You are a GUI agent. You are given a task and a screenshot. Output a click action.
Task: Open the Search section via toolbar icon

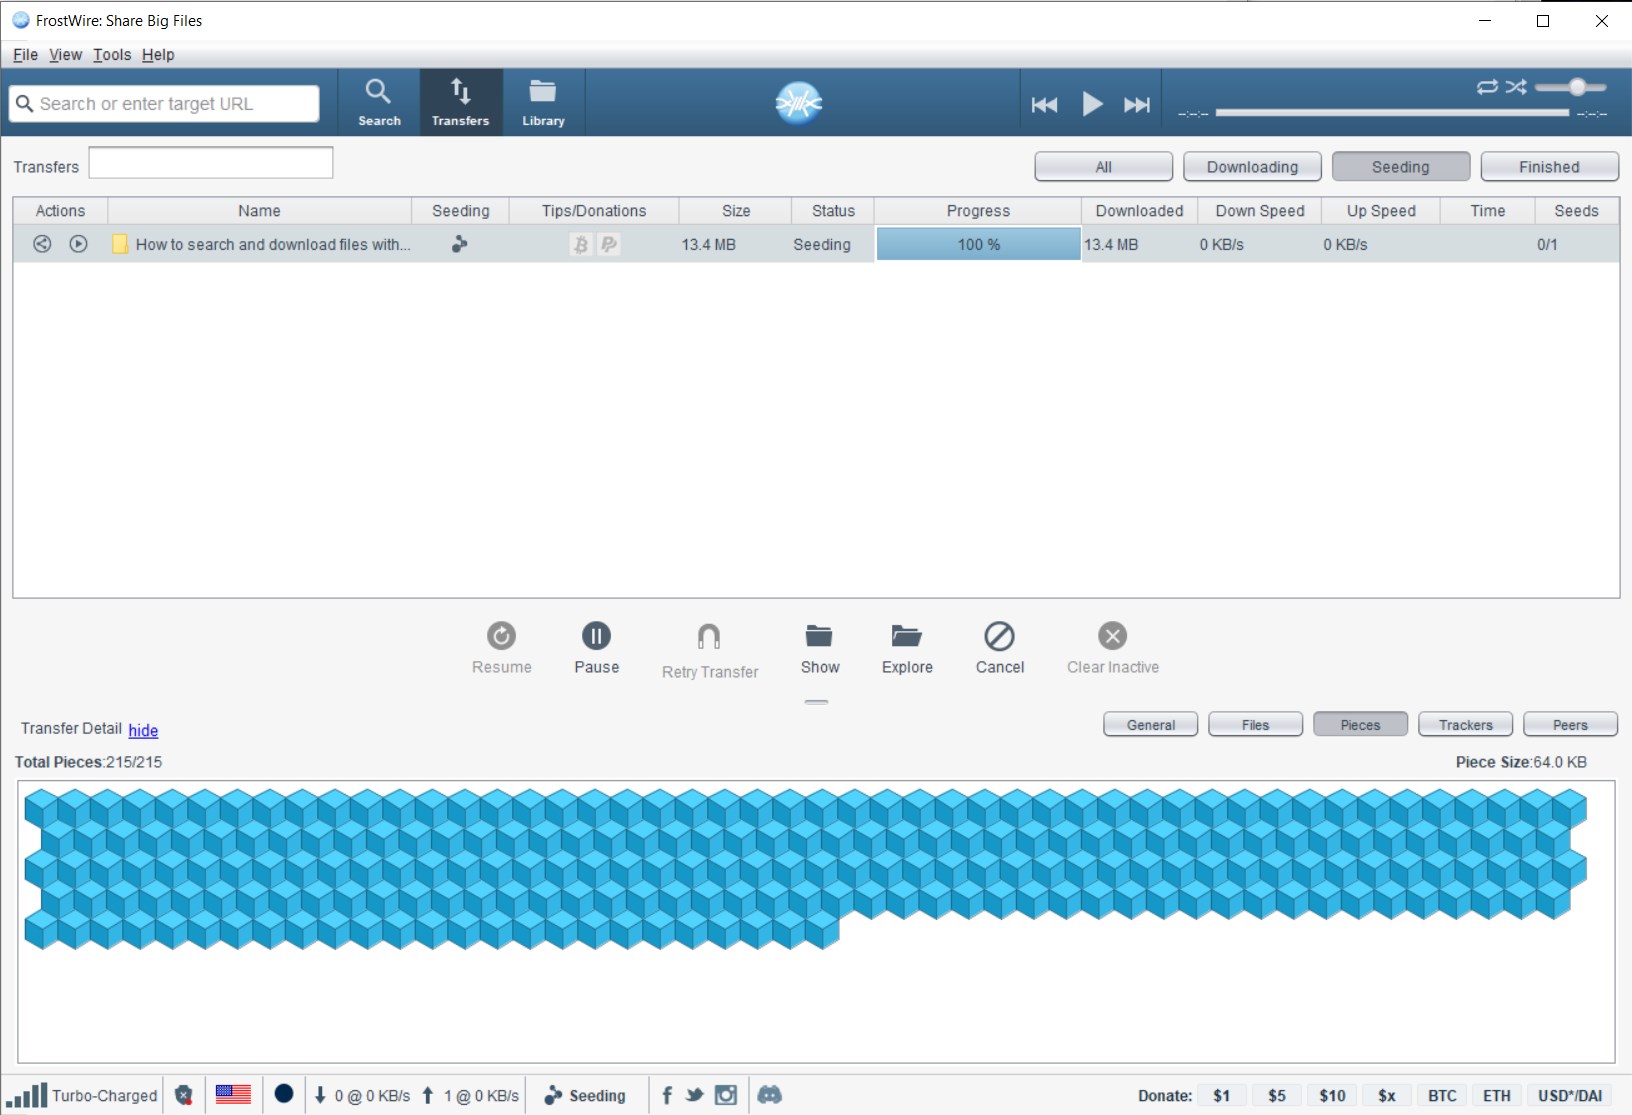pos(379,101)
